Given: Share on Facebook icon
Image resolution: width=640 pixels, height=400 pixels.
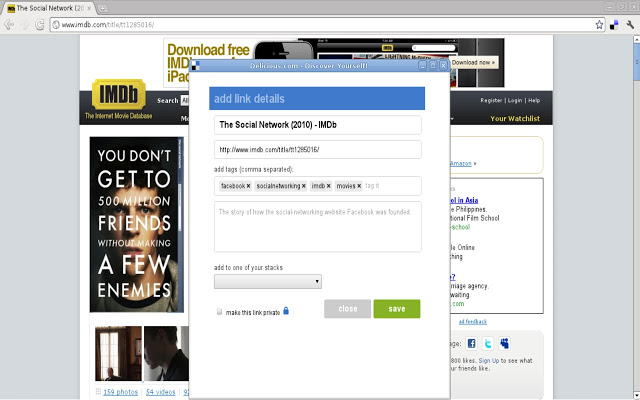Looking at the screenshot, I should point(471,343).
